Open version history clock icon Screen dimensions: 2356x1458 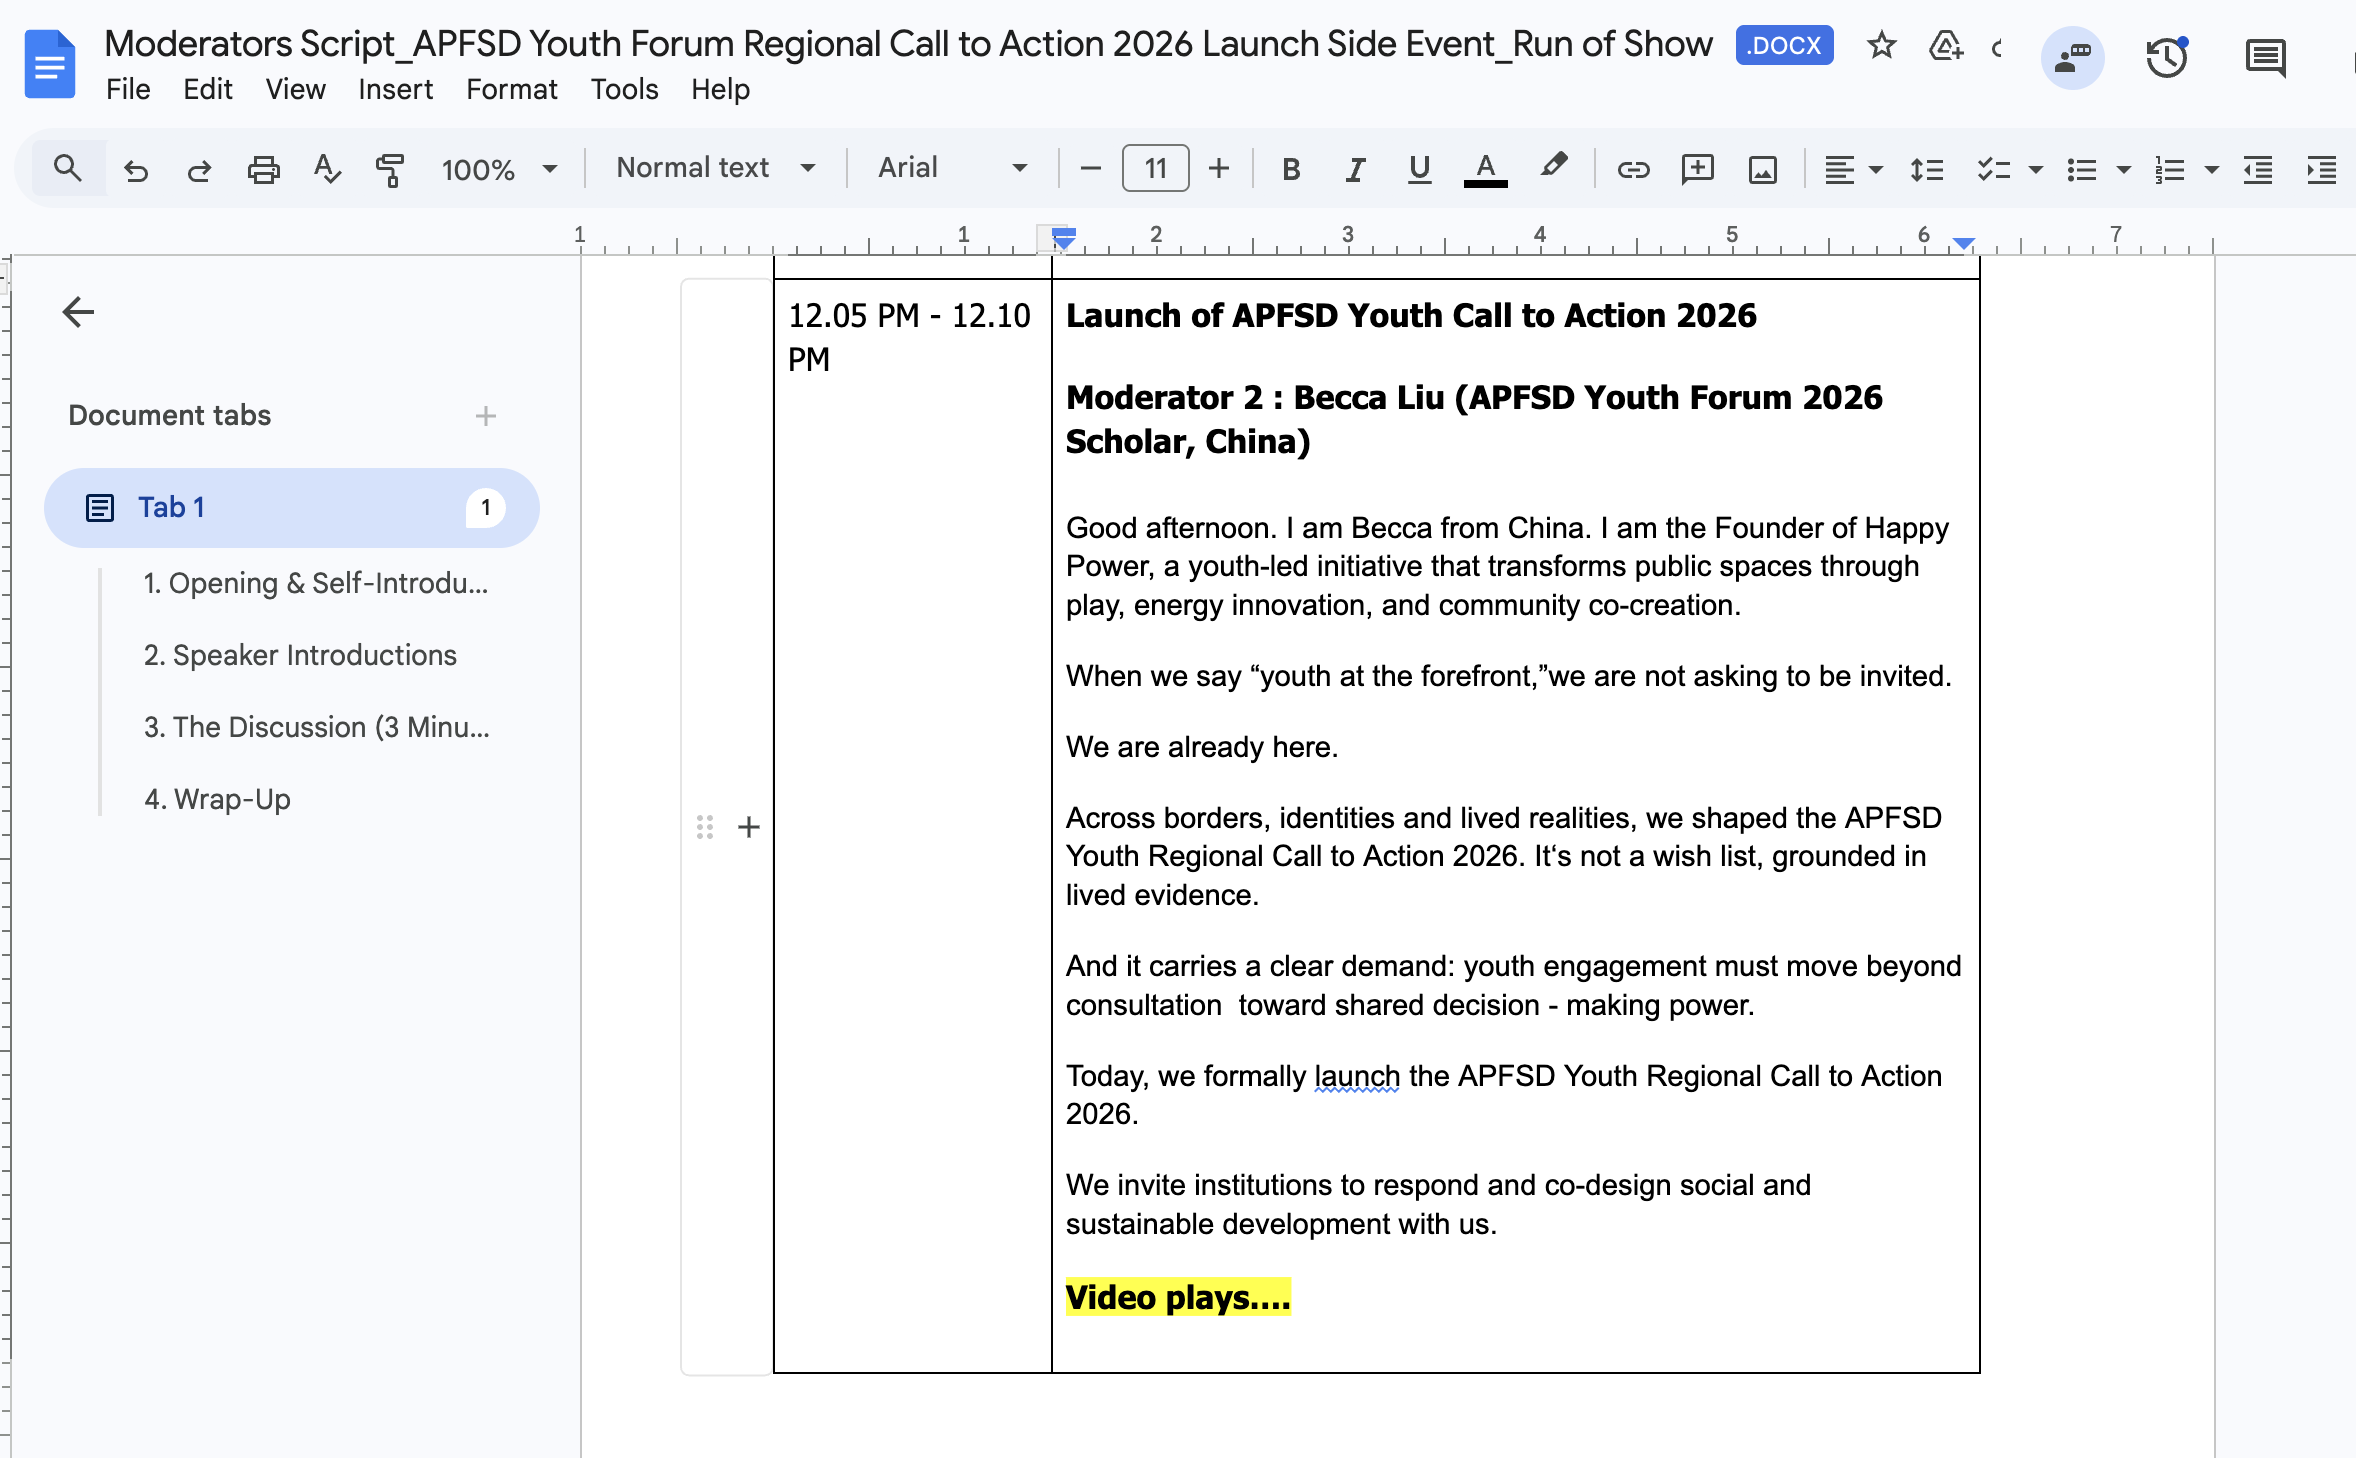point(2166,58)
